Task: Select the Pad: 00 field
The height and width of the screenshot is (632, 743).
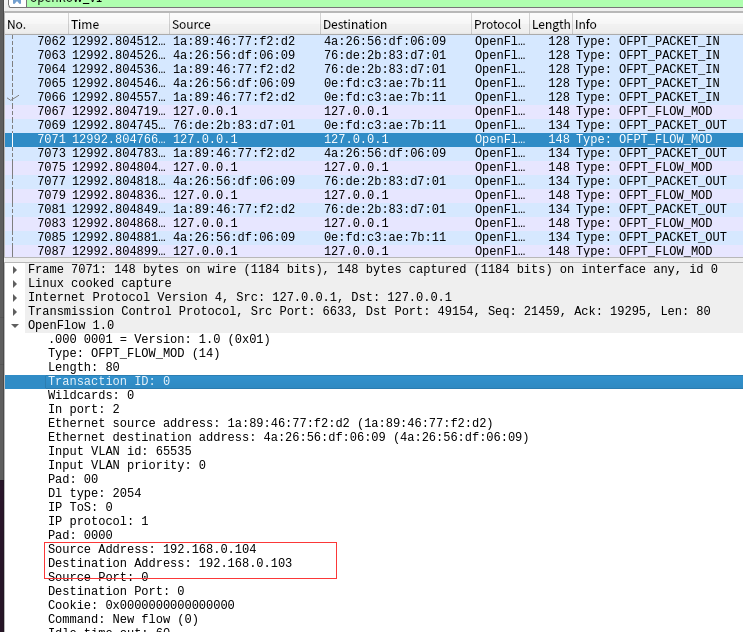Action: coord(72,479)
